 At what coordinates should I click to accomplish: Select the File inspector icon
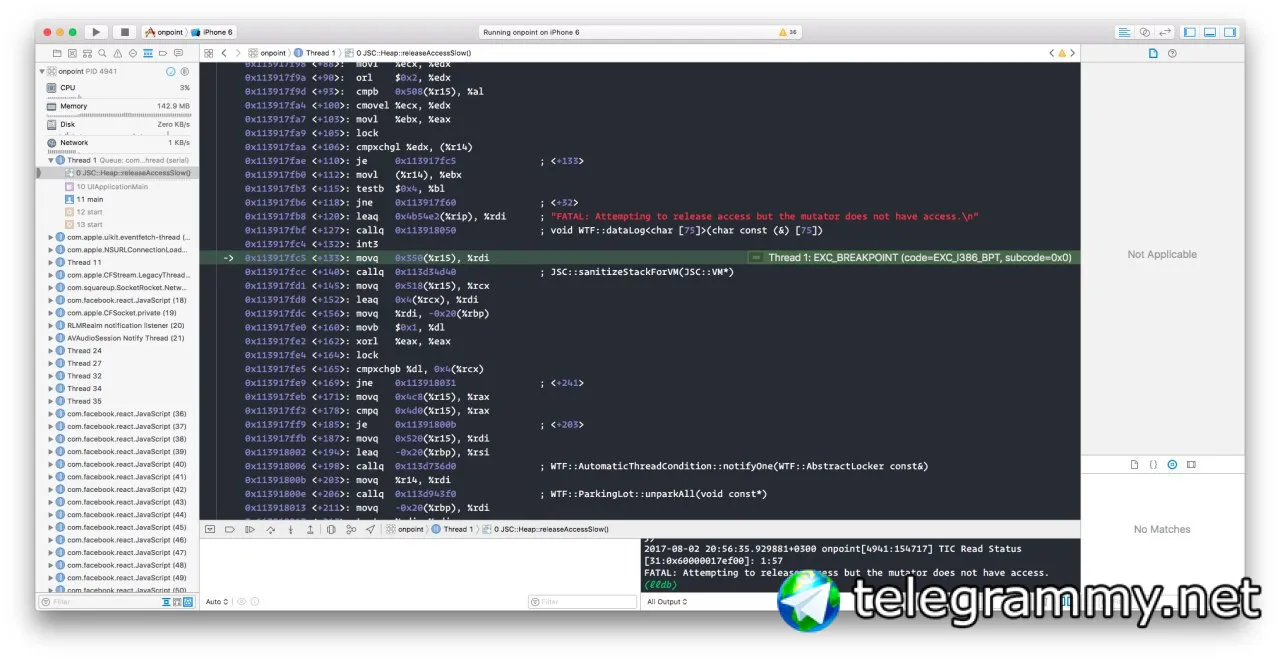coord(1153,53)
